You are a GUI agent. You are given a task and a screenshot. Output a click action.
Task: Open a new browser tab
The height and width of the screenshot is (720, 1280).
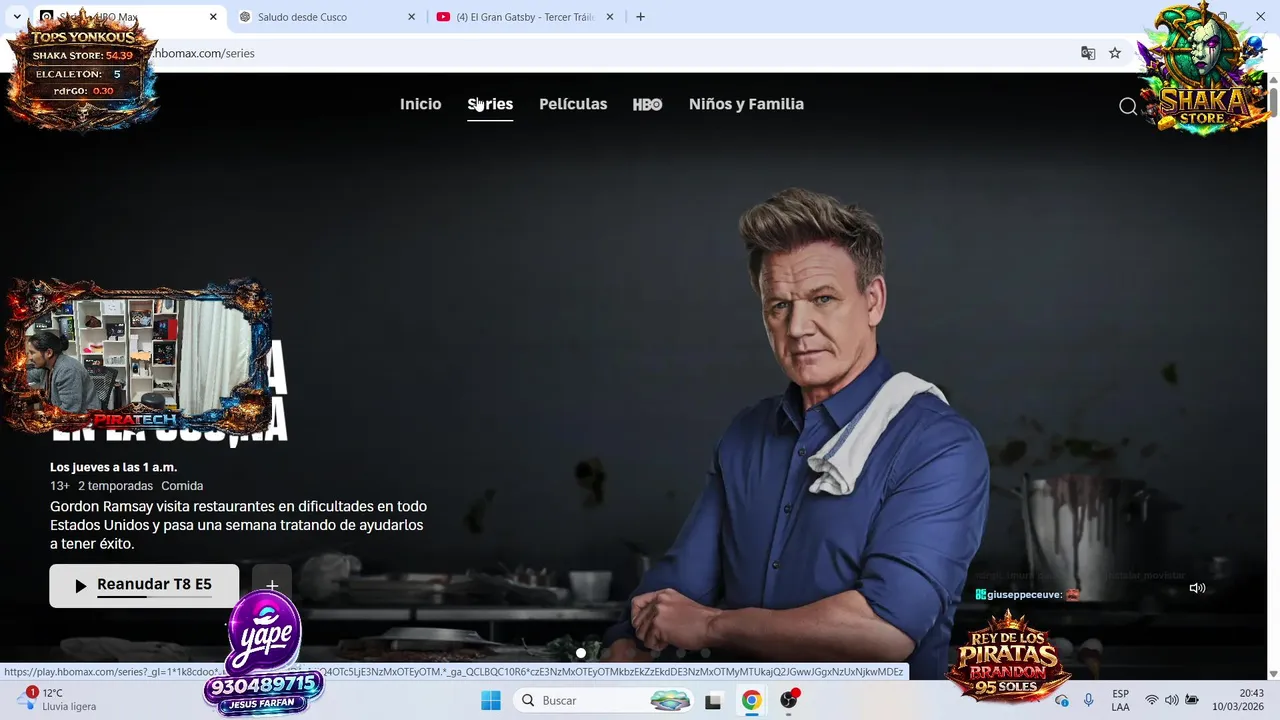(x=640, y=17)
